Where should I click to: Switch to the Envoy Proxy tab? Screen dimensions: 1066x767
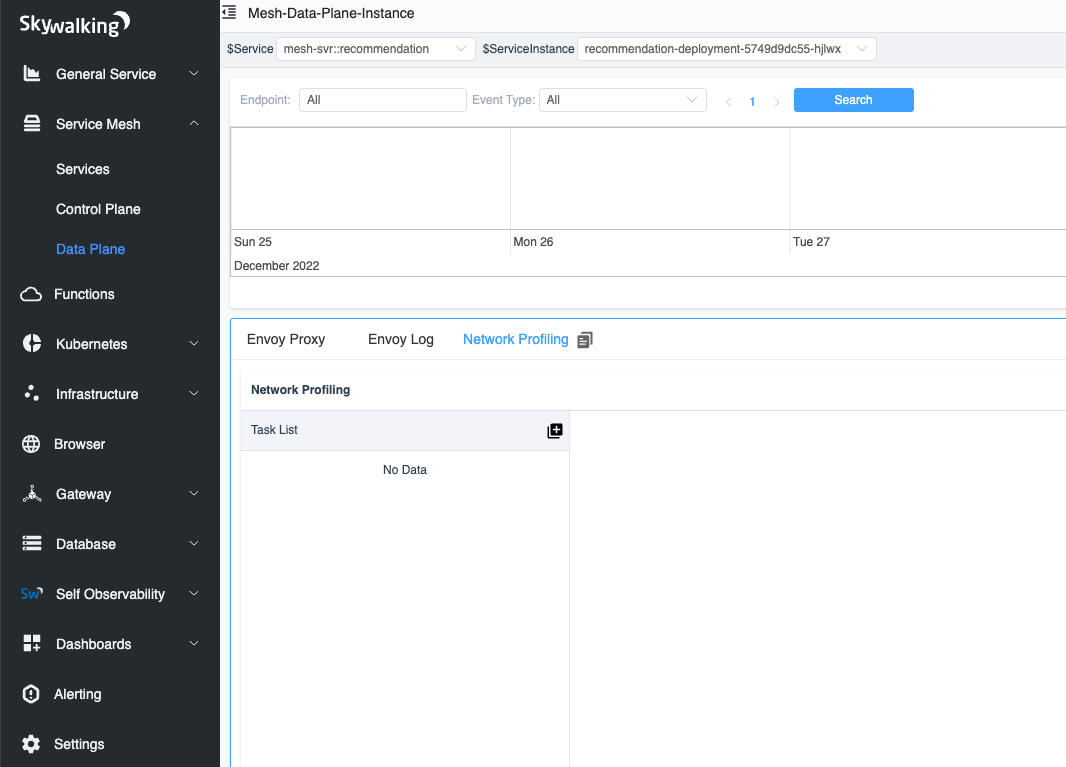click(286, 339)
